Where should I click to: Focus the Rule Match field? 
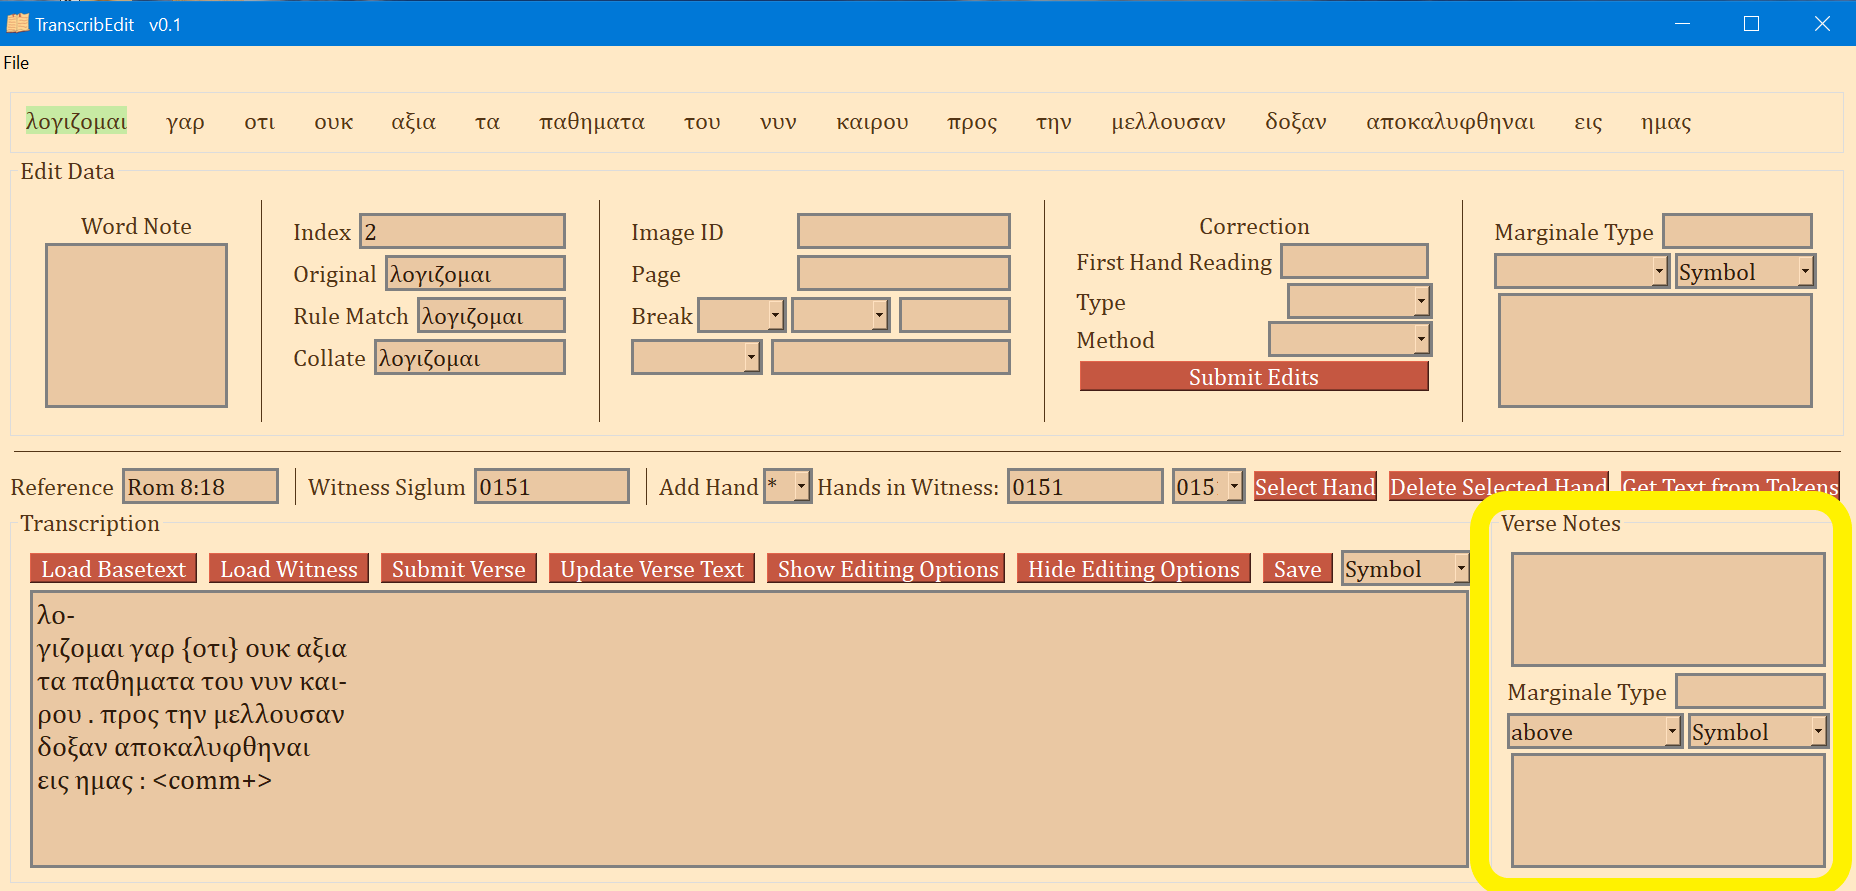[491, 315]
